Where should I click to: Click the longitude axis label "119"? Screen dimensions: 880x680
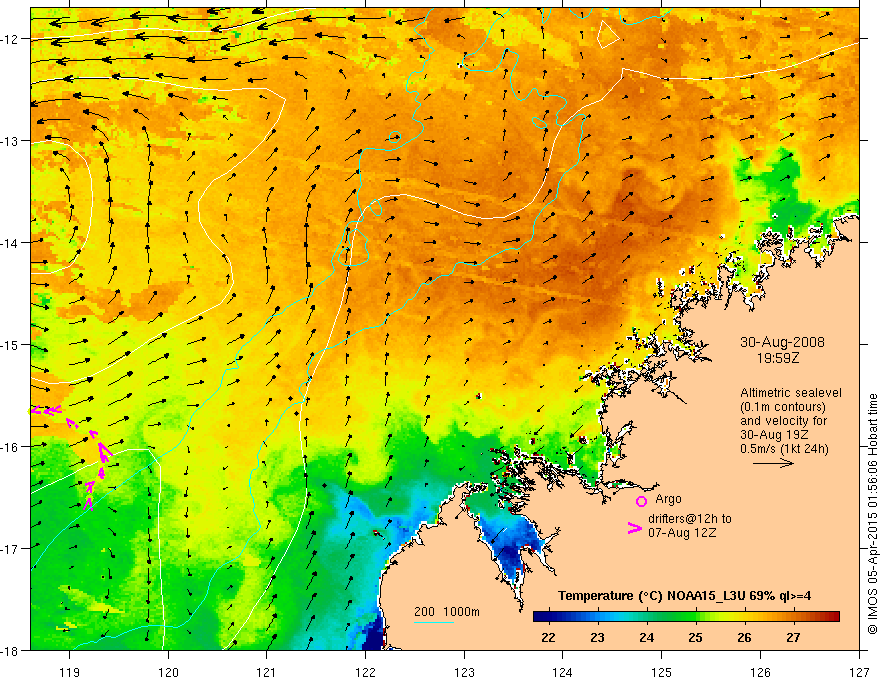pos(70,672)
